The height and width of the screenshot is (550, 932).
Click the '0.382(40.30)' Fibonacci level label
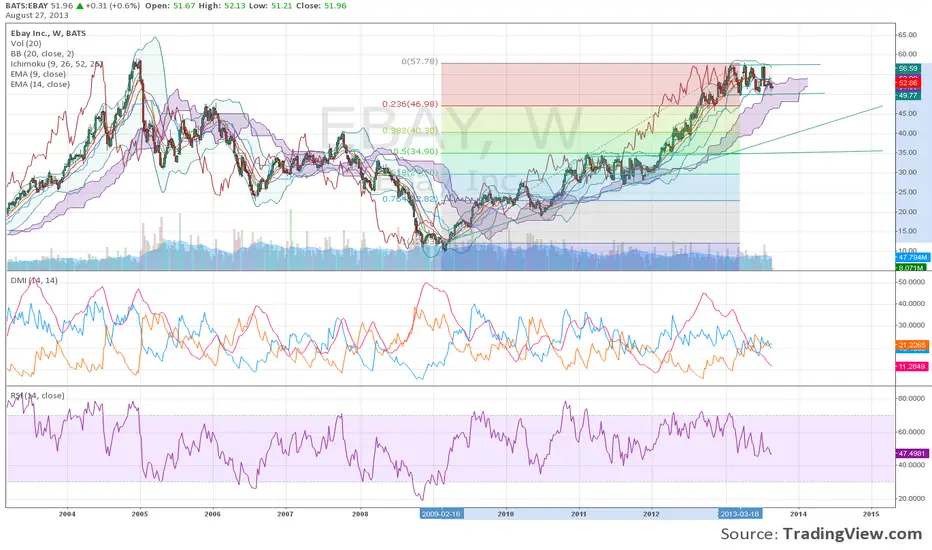coord(410,130)
